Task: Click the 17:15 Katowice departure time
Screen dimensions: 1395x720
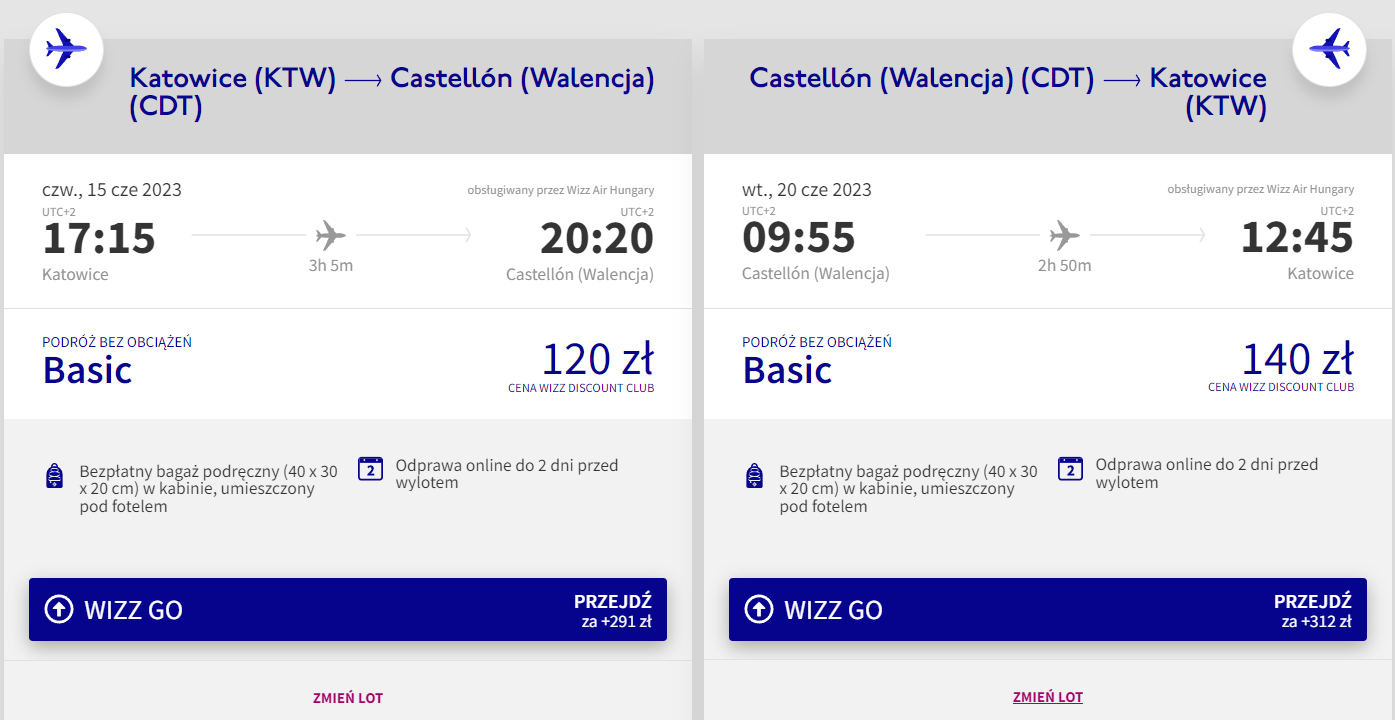Action: tap(99, 238)
